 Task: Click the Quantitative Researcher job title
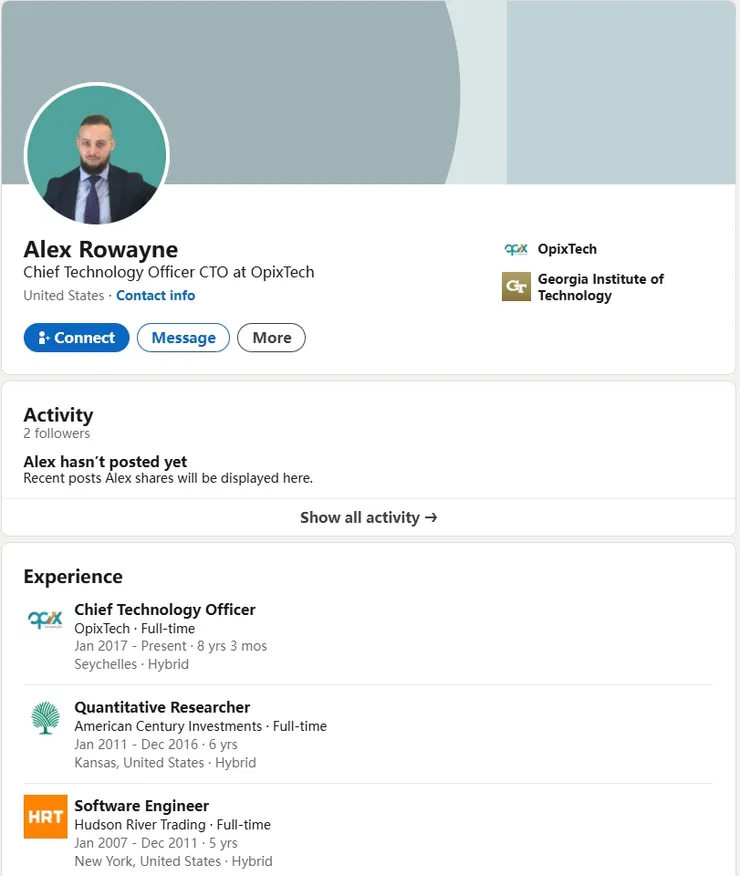click(x=162, y=708)
